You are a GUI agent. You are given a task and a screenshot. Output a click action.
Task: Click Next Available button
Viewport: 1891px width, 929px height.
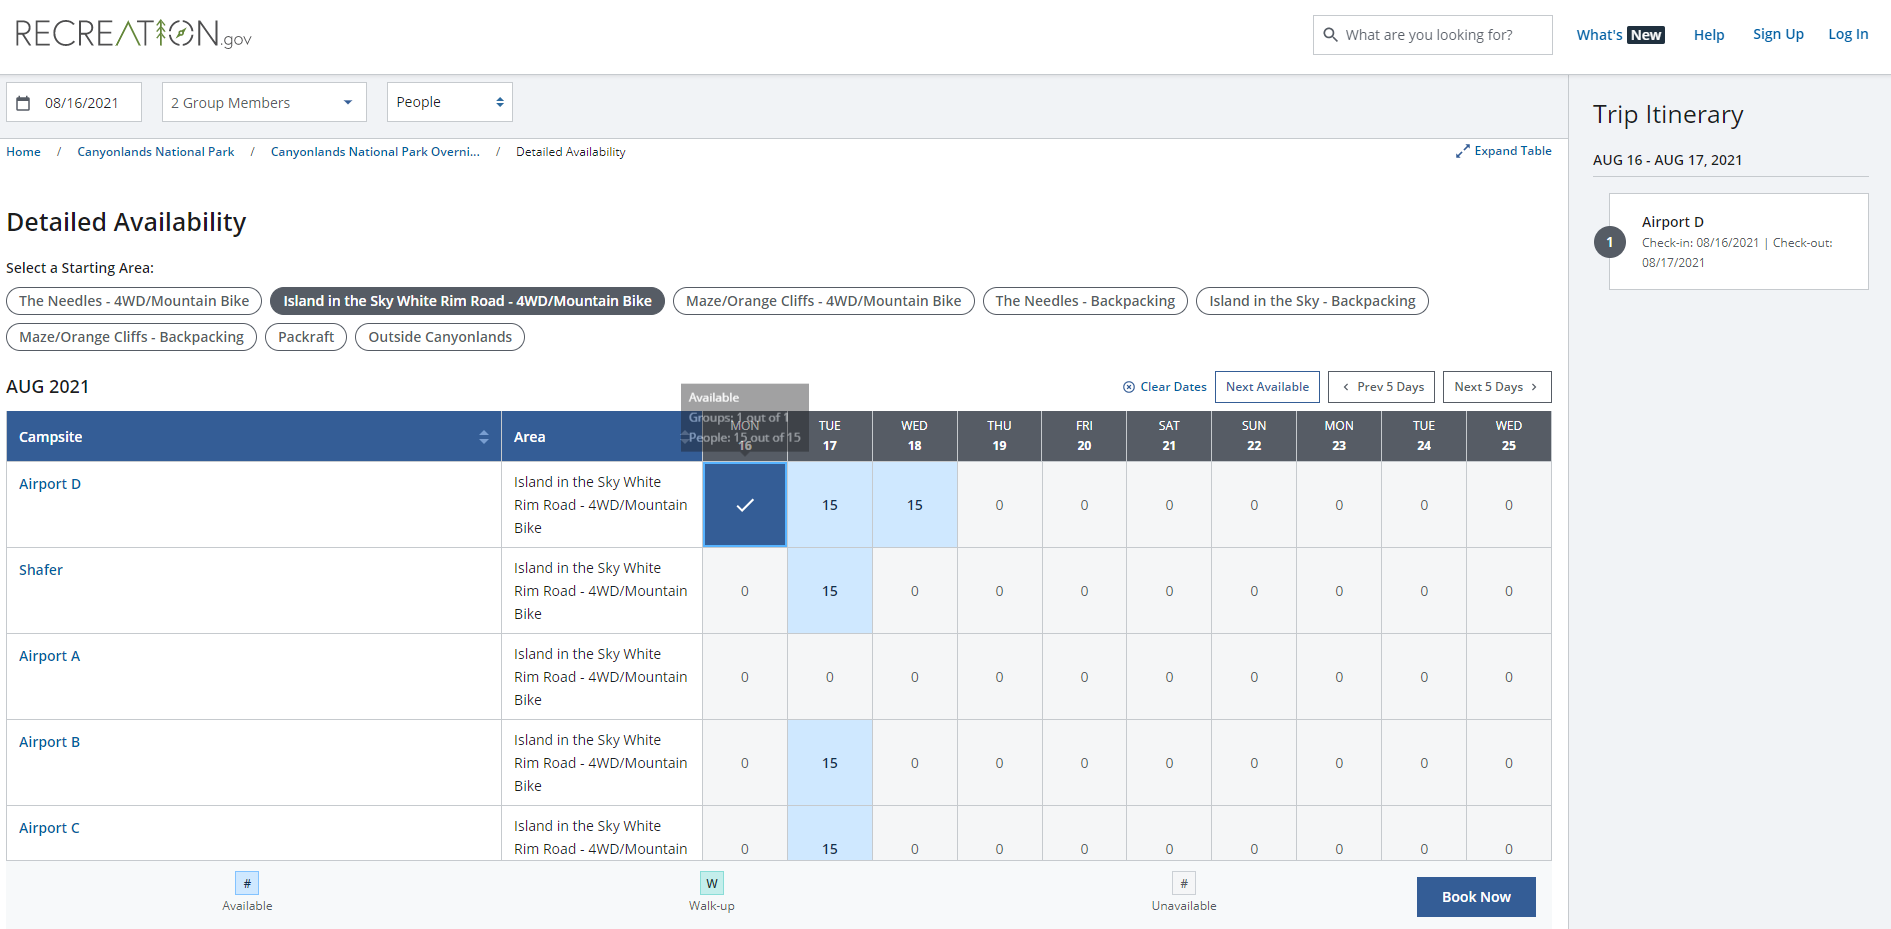click(1267, 387)
